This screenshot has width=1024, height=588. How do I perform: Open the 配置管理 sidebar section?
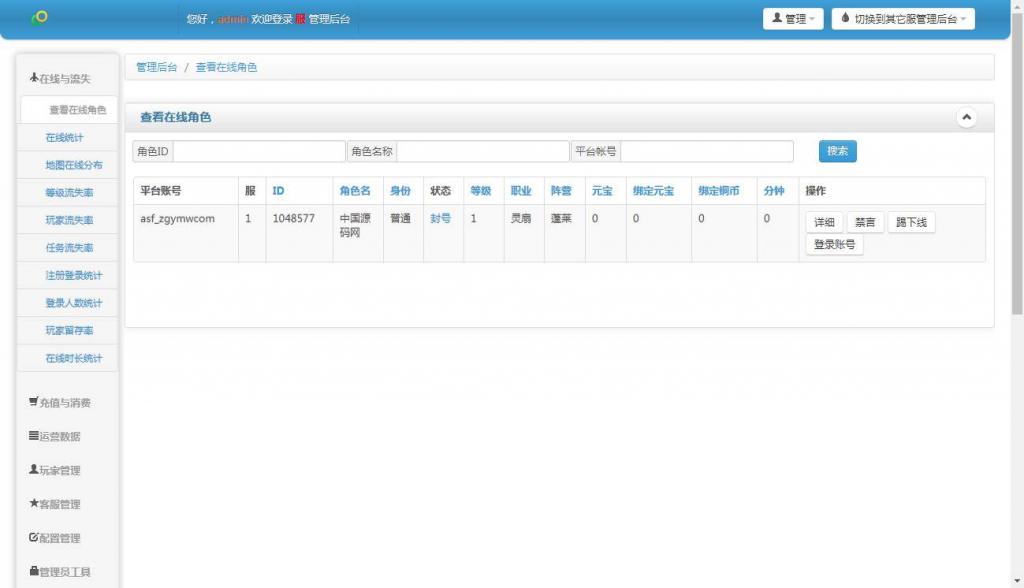pos(55,539)
